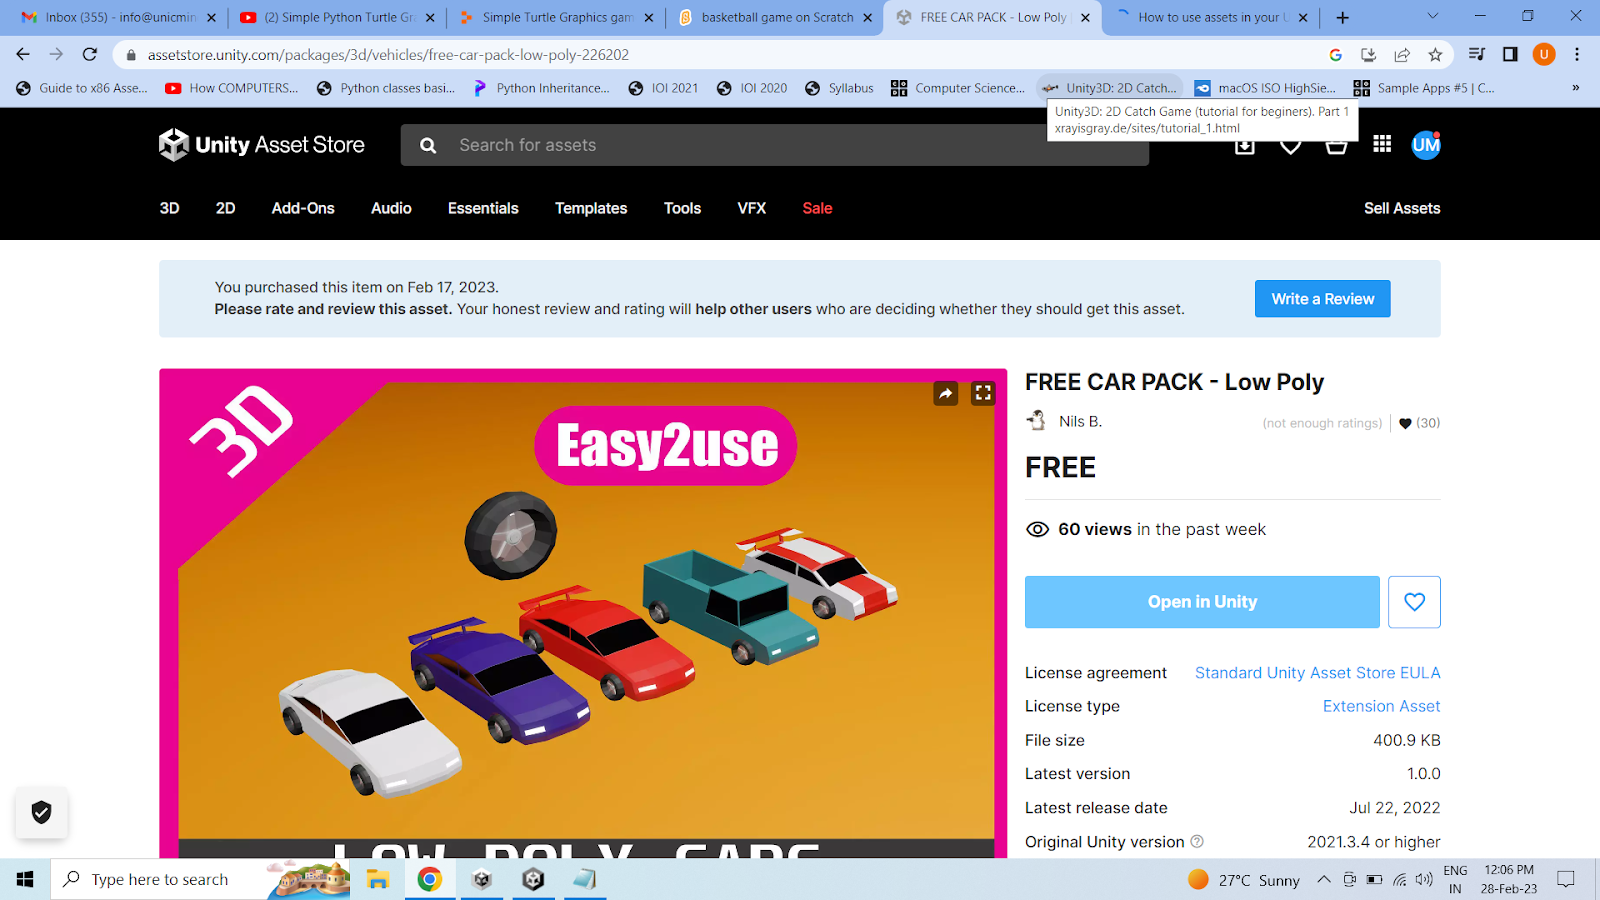Share this page from the address bar
The width and height of the screenshot is (1600, 900).
pos(1402,55)
